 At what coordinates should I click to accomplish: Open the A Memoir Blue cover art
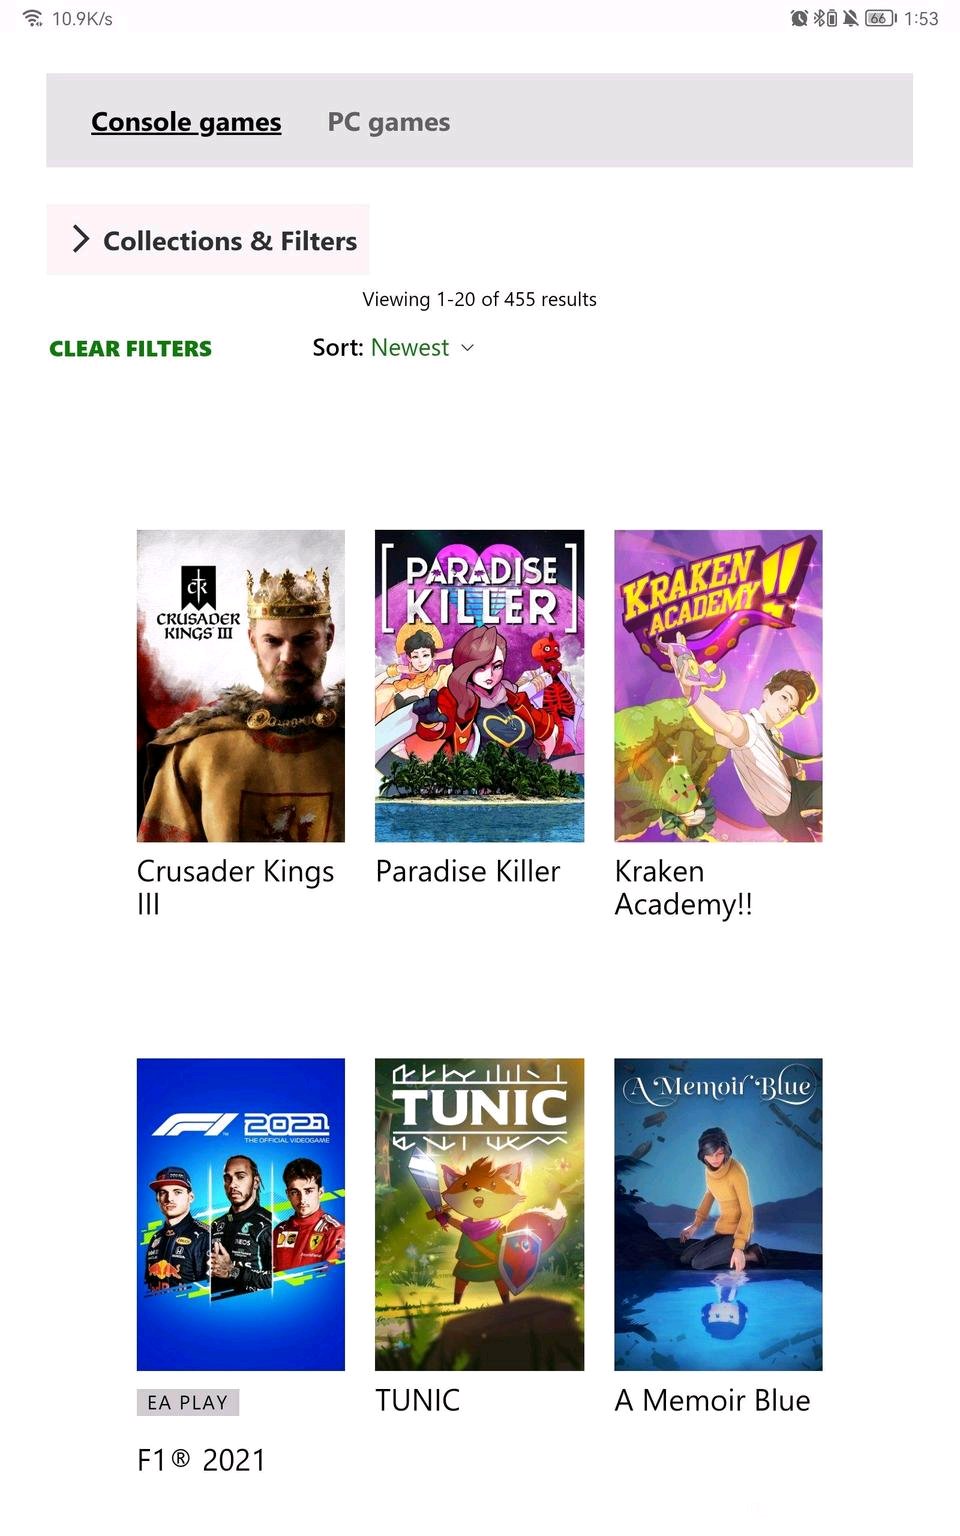718,1214
